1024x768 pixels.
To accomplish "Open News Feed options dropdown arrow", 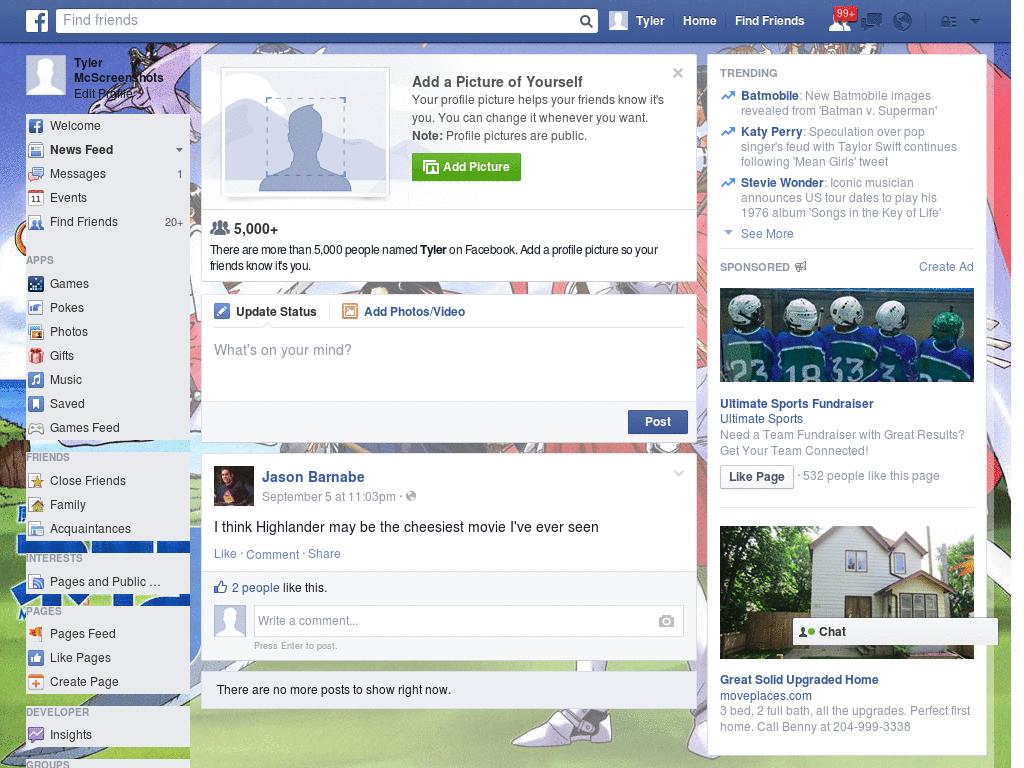I will 179,150.
